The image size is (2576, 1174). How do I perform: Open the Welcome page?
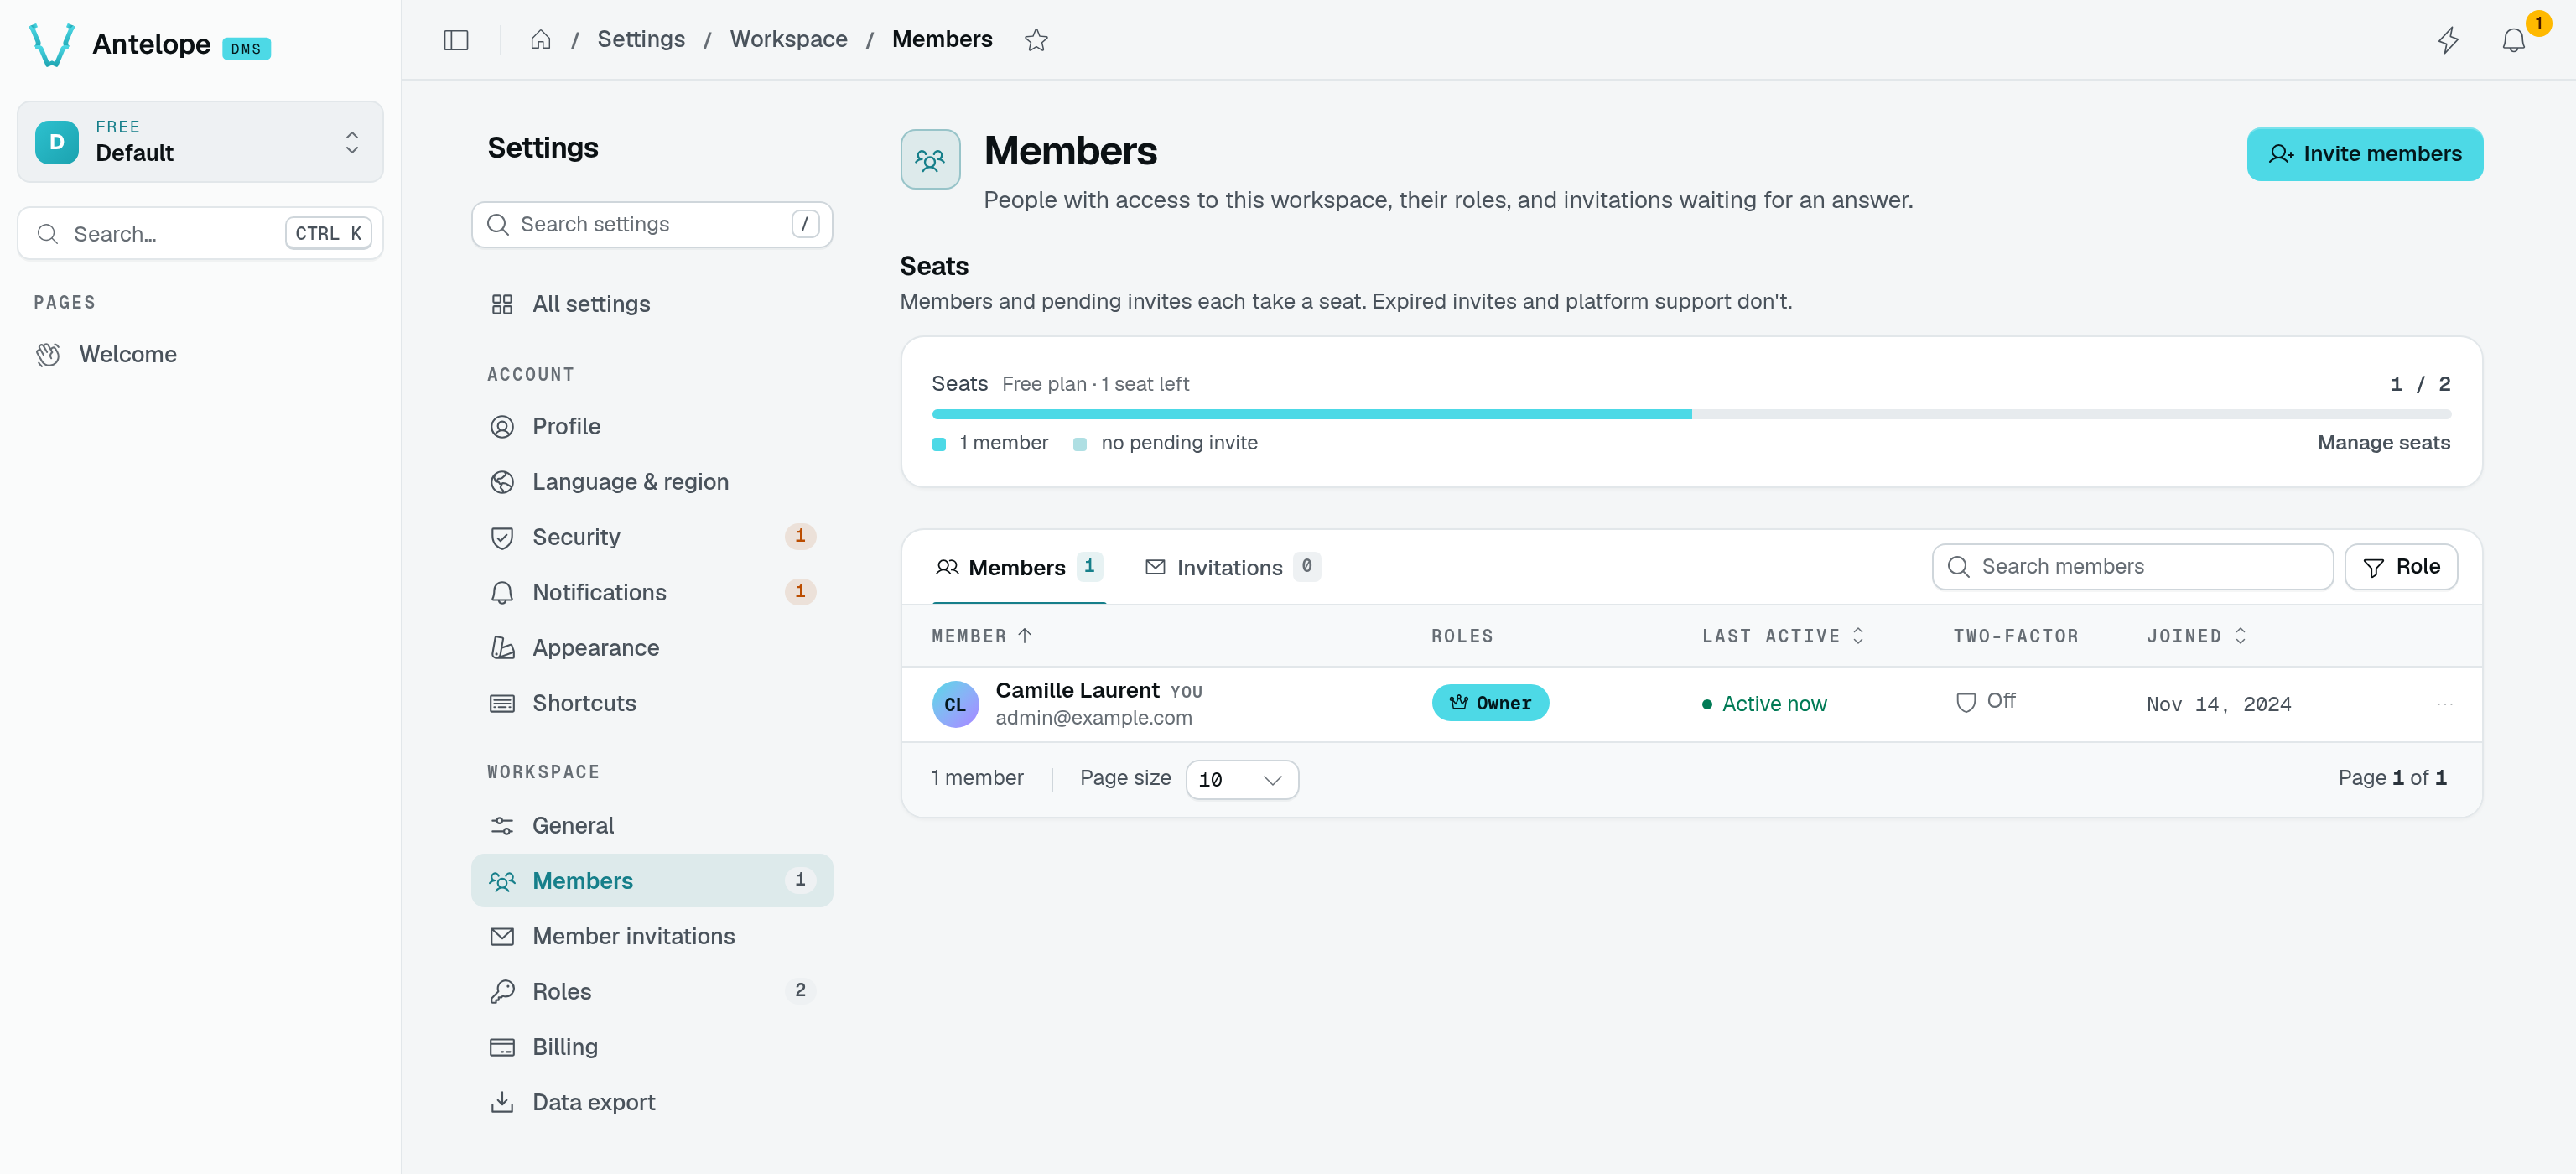[200, 354]
